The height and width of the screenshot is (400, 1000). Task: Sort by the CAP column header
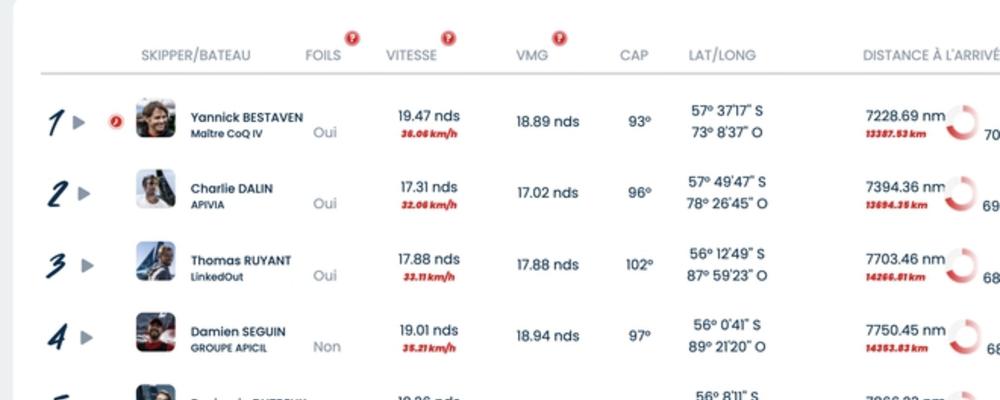coord(634,56)
